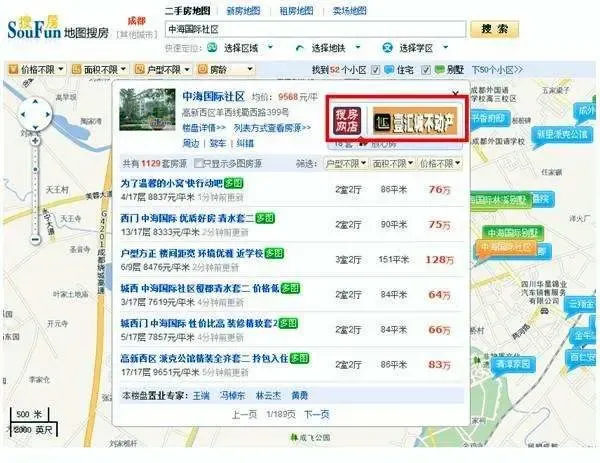Toggle the 别墅 checkbox
The width and height of the screenshot is (600, 463).
point(426,70)
